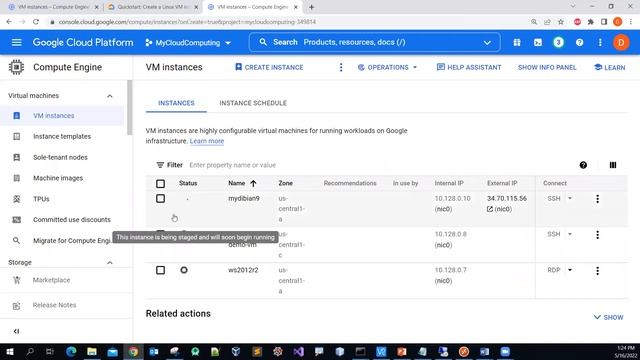
Task: Collapse the Virtual machines sidebar section
Action: pyautogui.click(x=109, y=96)
